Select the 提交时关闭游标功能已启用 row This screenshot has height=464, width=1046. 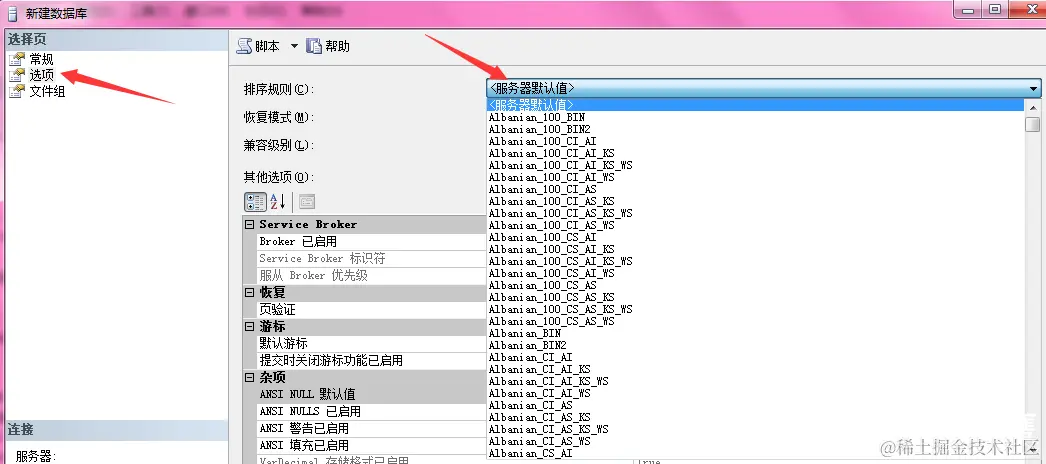tap(372, 361)
